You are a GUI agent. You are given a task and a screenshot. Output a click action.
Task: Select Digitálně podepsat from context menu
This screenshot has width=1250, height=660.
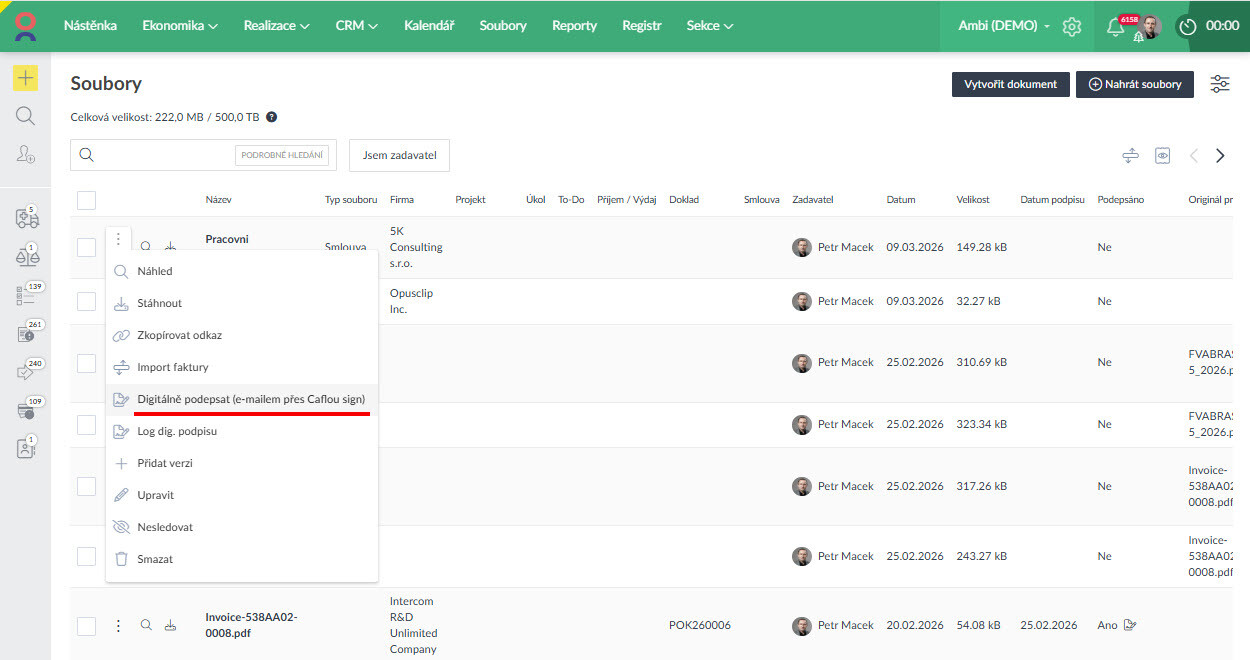(x=250, y=399)
